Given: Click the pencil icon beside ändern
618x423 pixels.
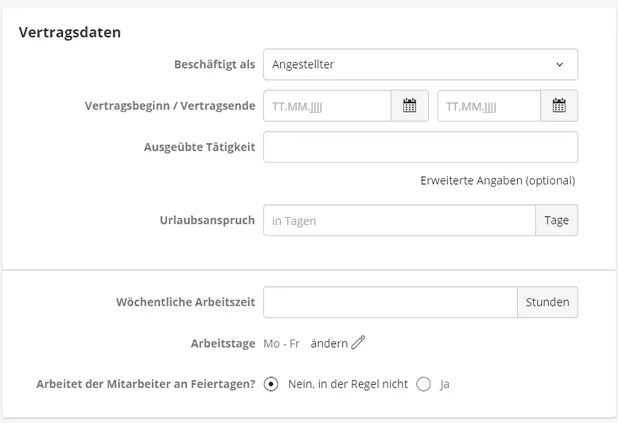Looking at the screenshot, I should click(359, 343).
